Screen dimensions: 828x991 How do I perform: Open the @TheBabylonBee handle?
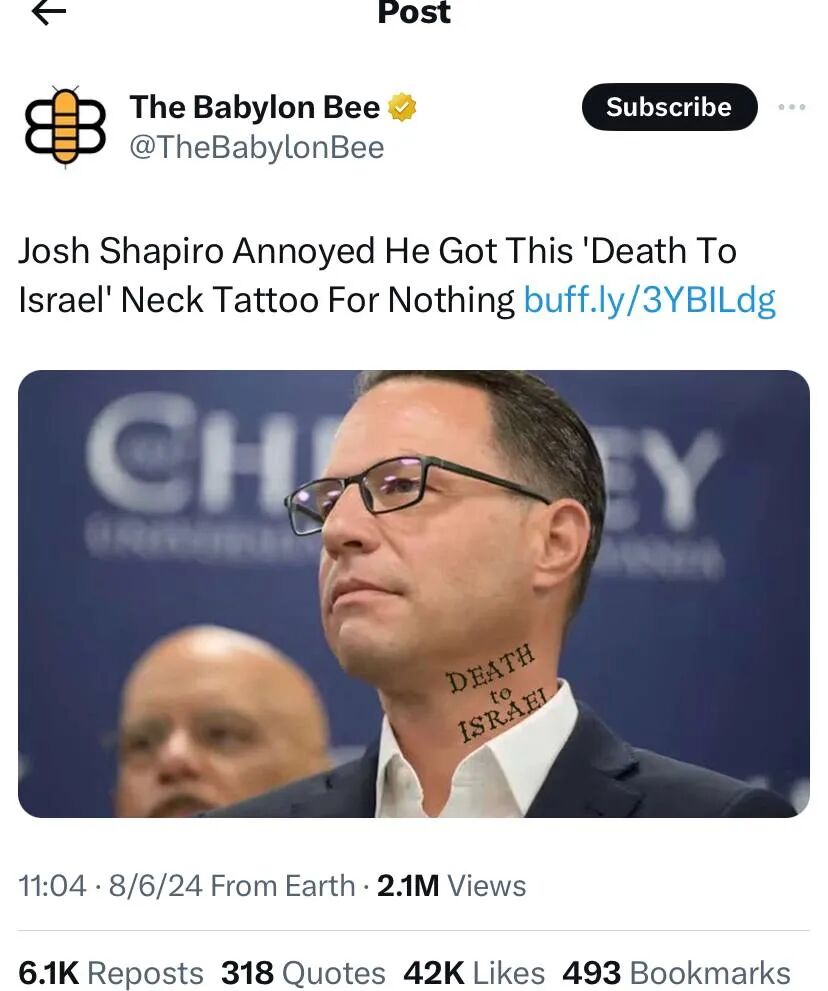257,148
